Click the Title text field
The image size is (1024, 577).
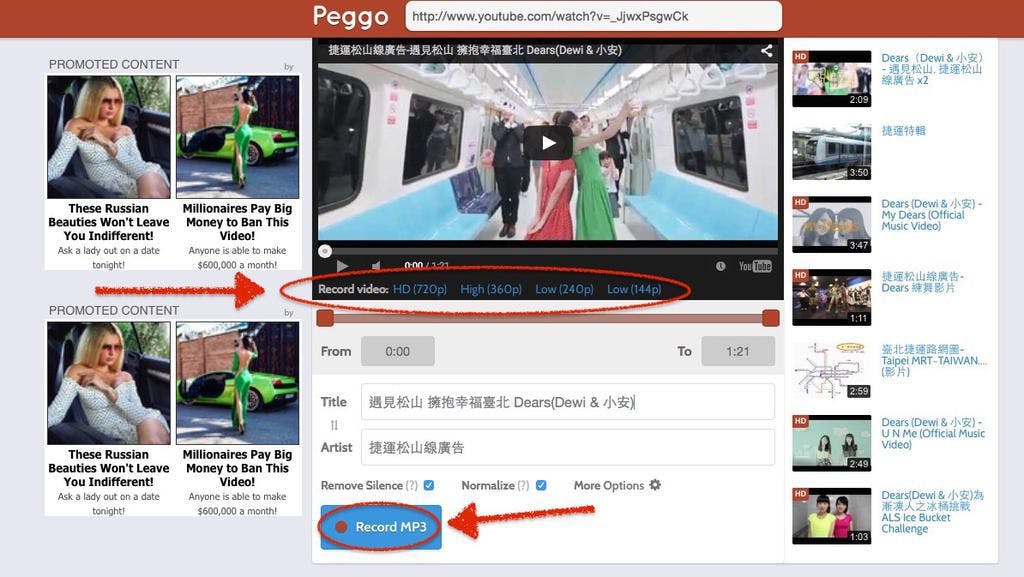click(568, 402)
